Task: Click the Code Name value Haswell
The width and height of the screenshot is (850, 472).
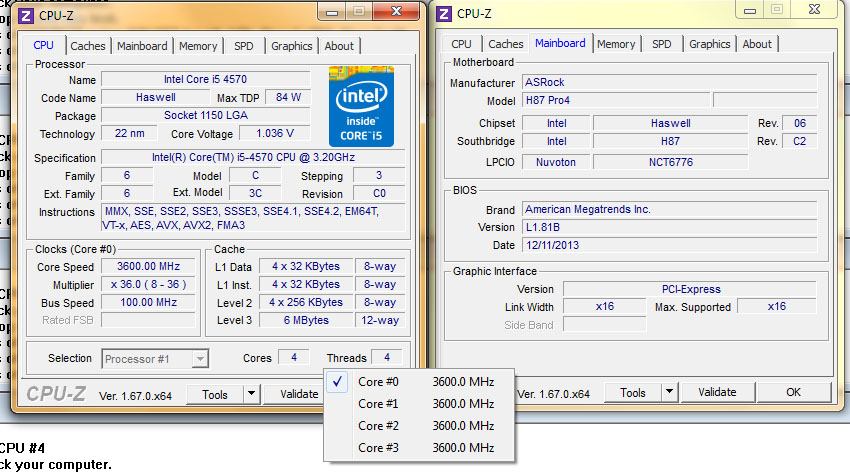Action: point(156,98)
